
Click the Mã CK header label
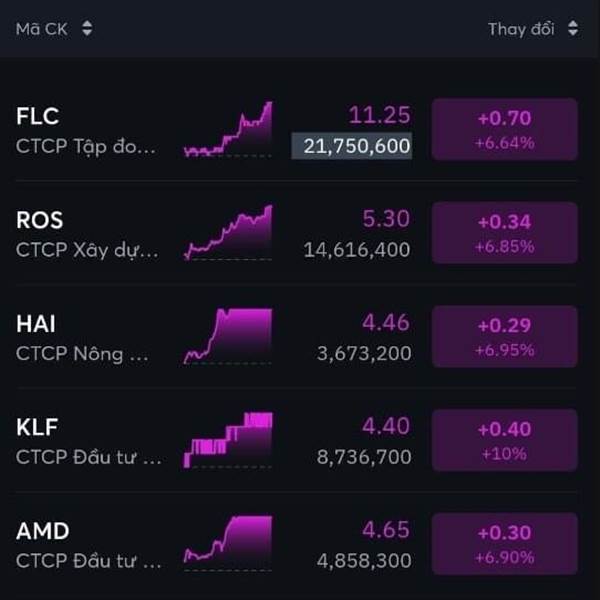(41, 29)
